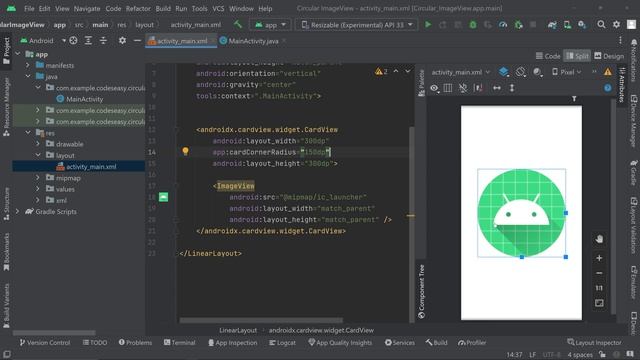640x360 pixels.
Task: Open the File menu
Action: pyautogui.click(x=29, y=8)
